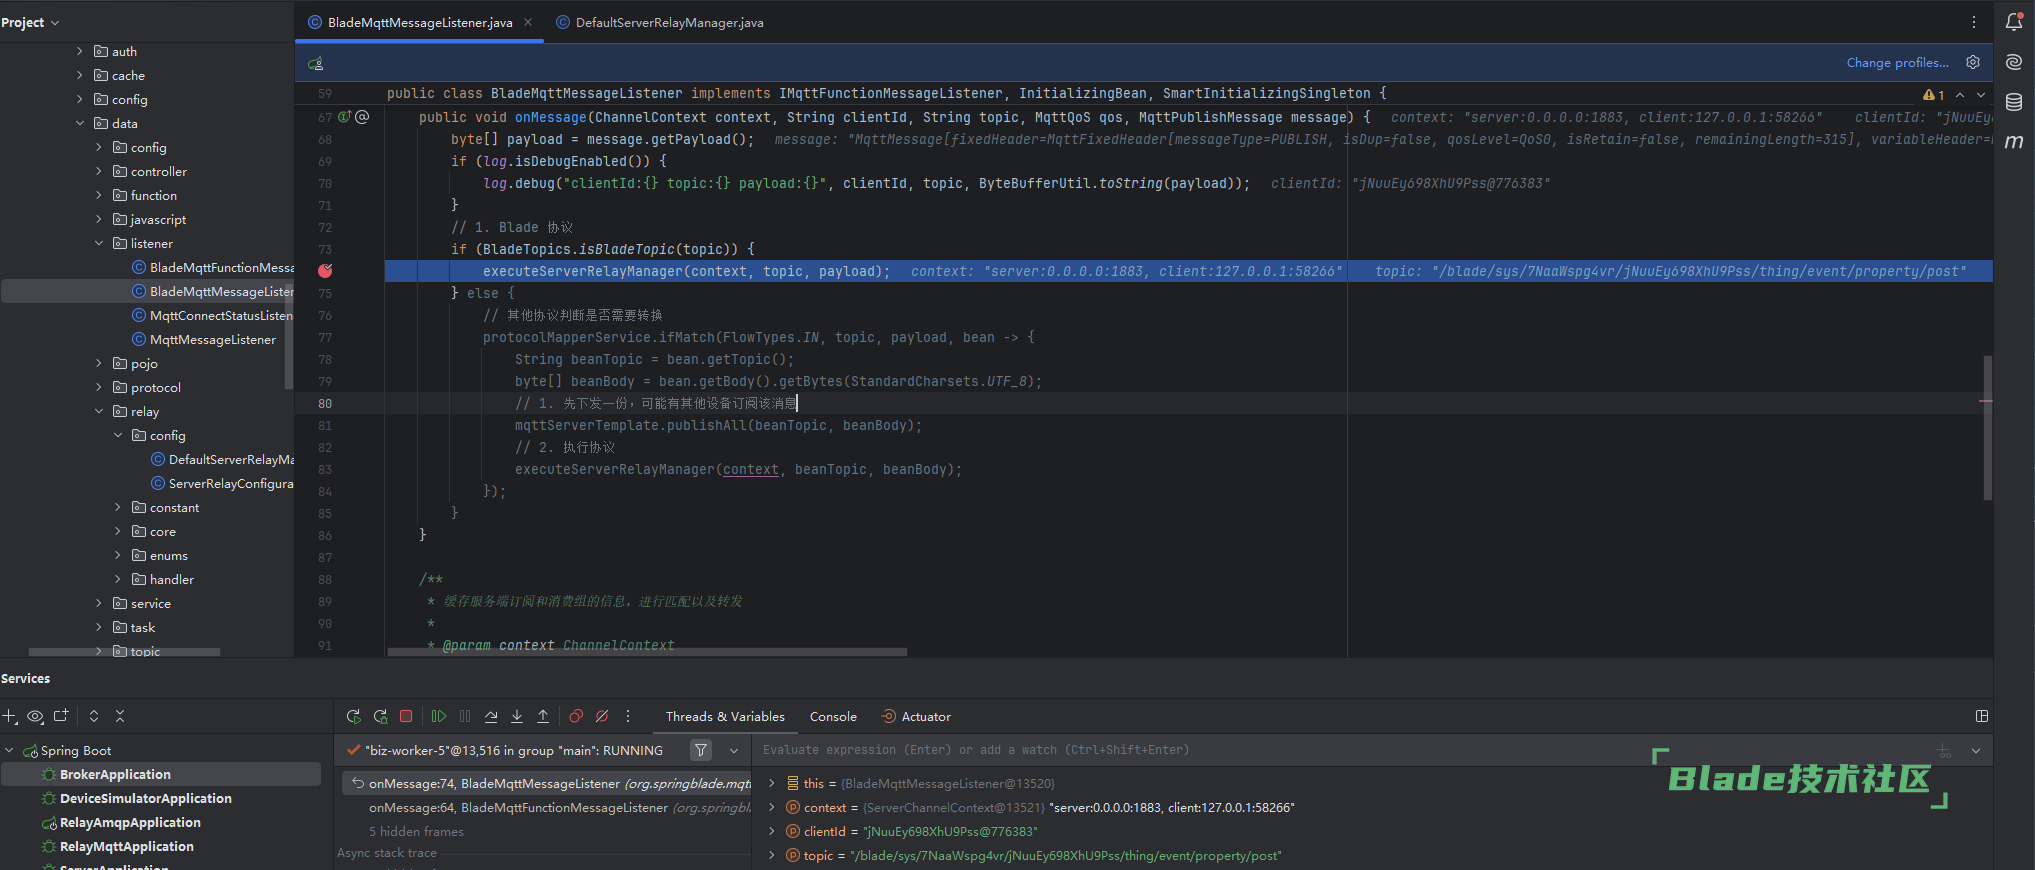Viewport: 2035px width, 870px height.
Task: Toggle mute breakpoints
Action: coord(602,716)
